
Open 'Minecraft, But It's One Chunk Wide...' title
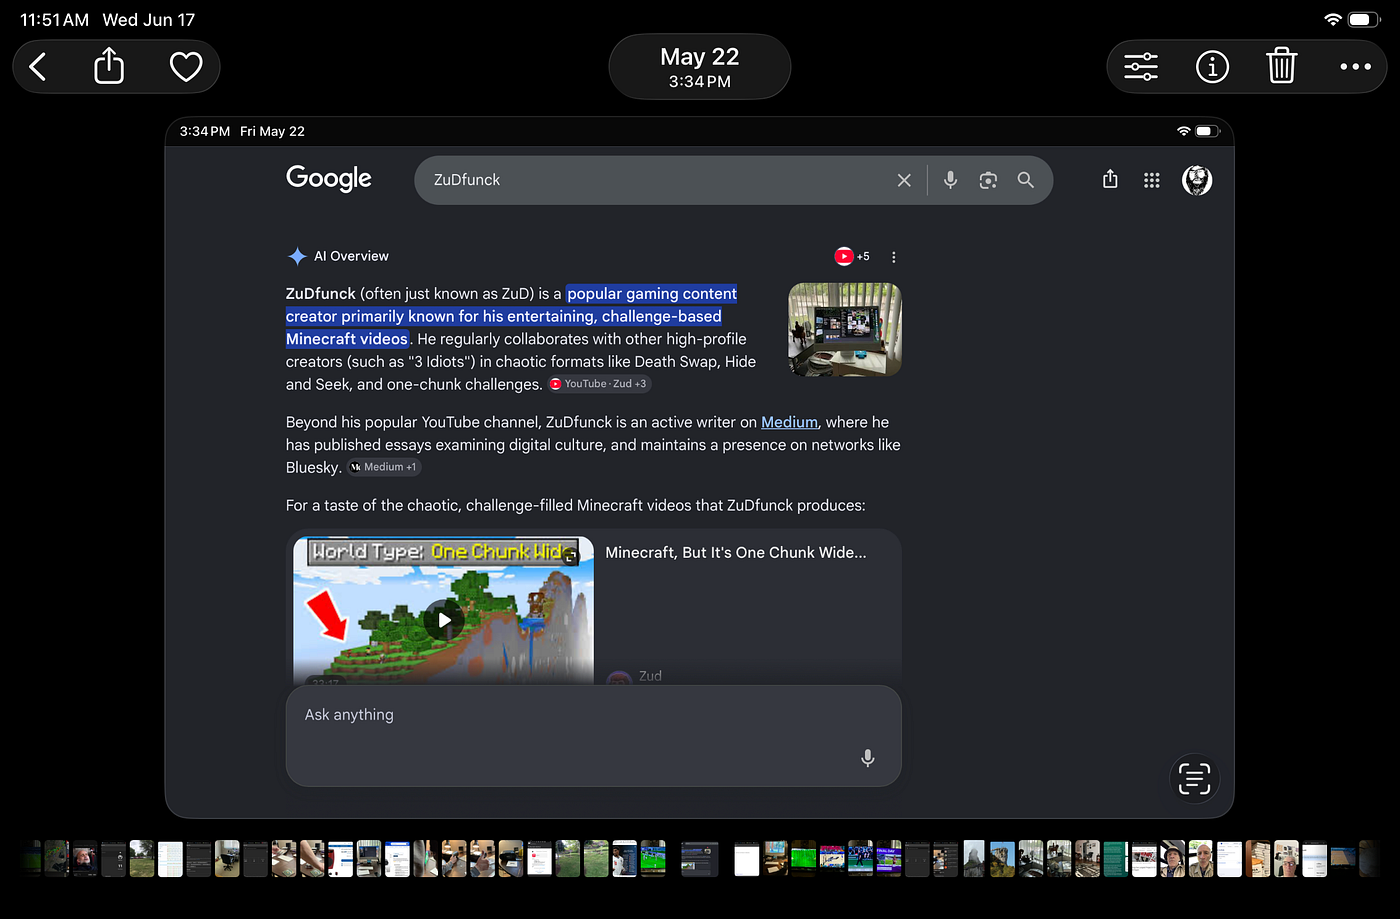736,552
